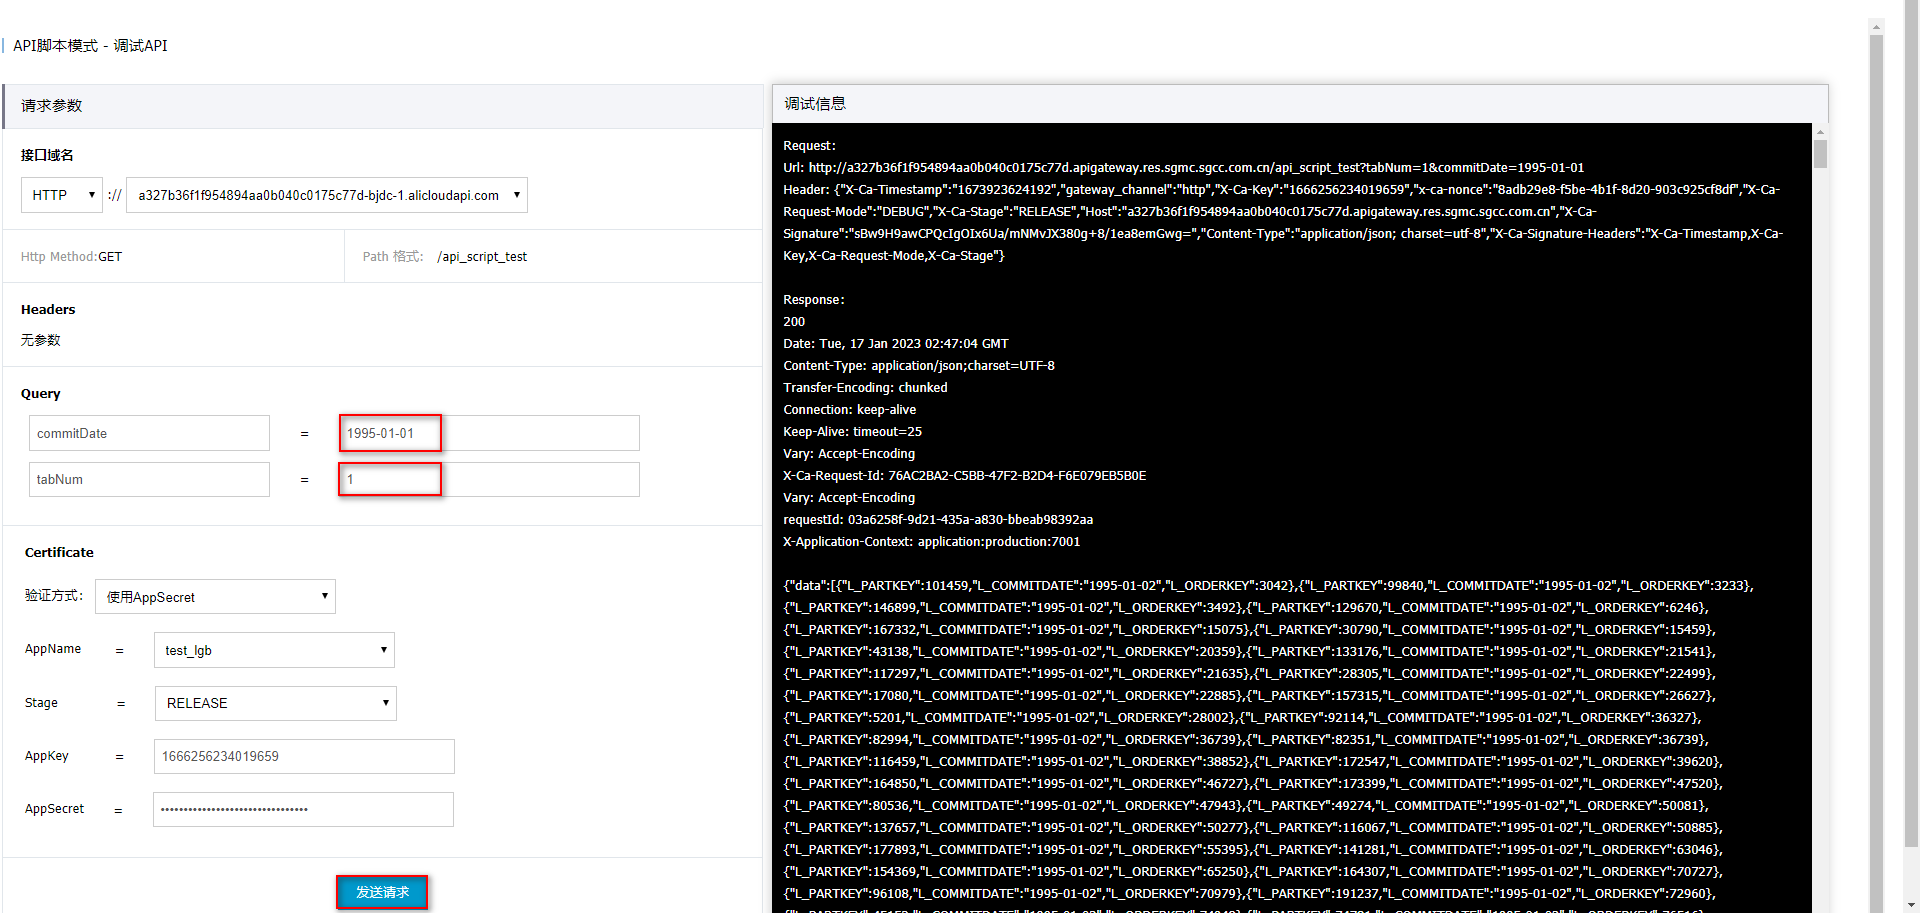1920x913 pixels.
Task: Click the Headers section label
Action: (x=47, y=309)
